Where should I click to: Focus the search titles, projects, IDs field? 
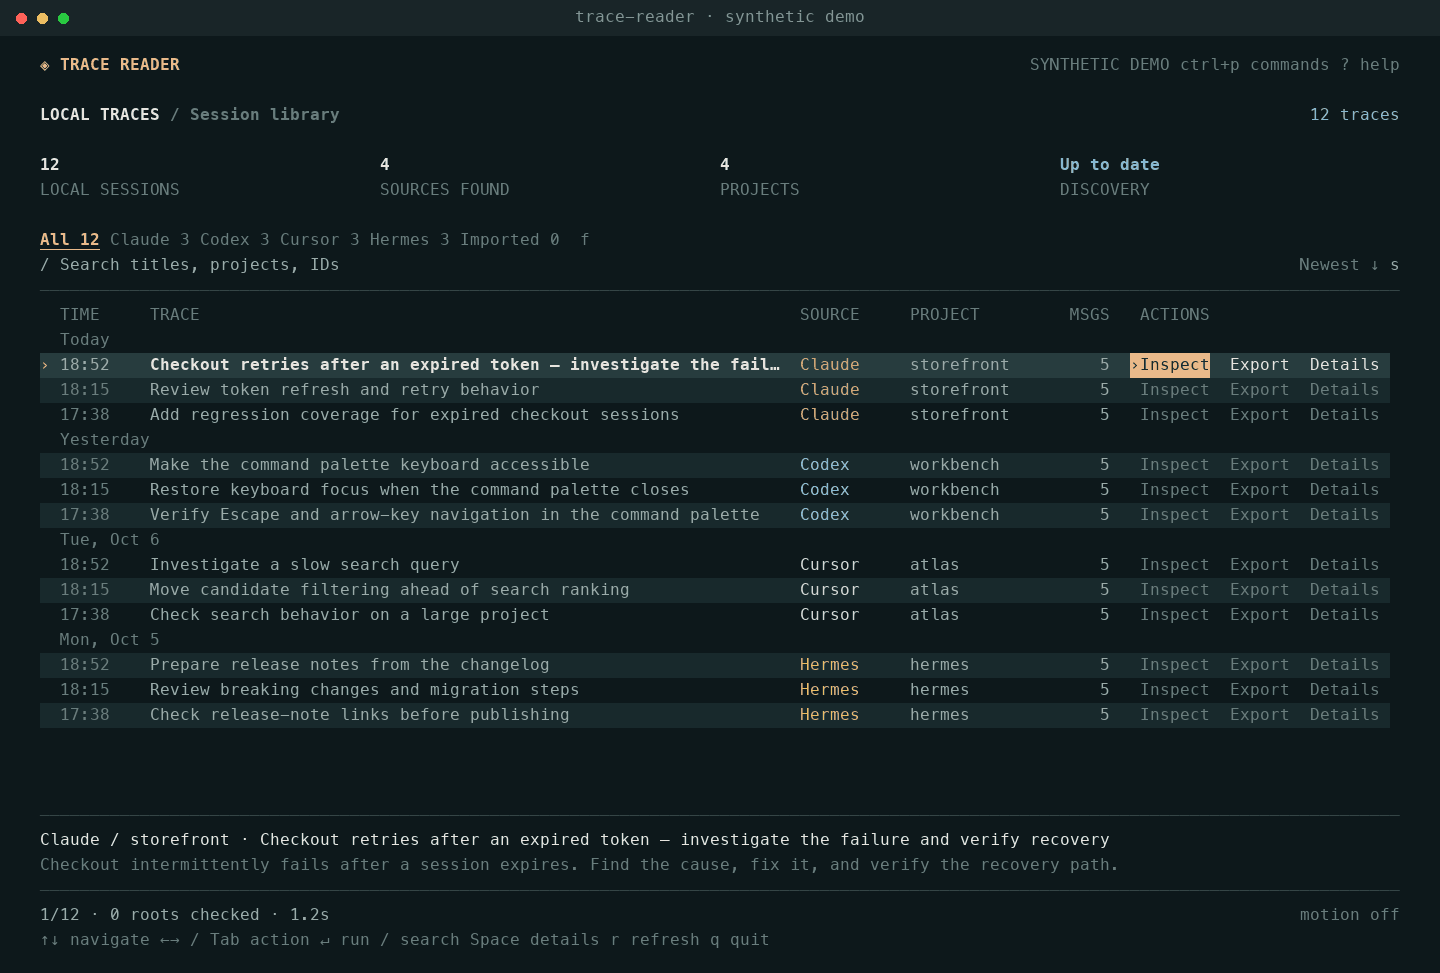coord(190,265)
